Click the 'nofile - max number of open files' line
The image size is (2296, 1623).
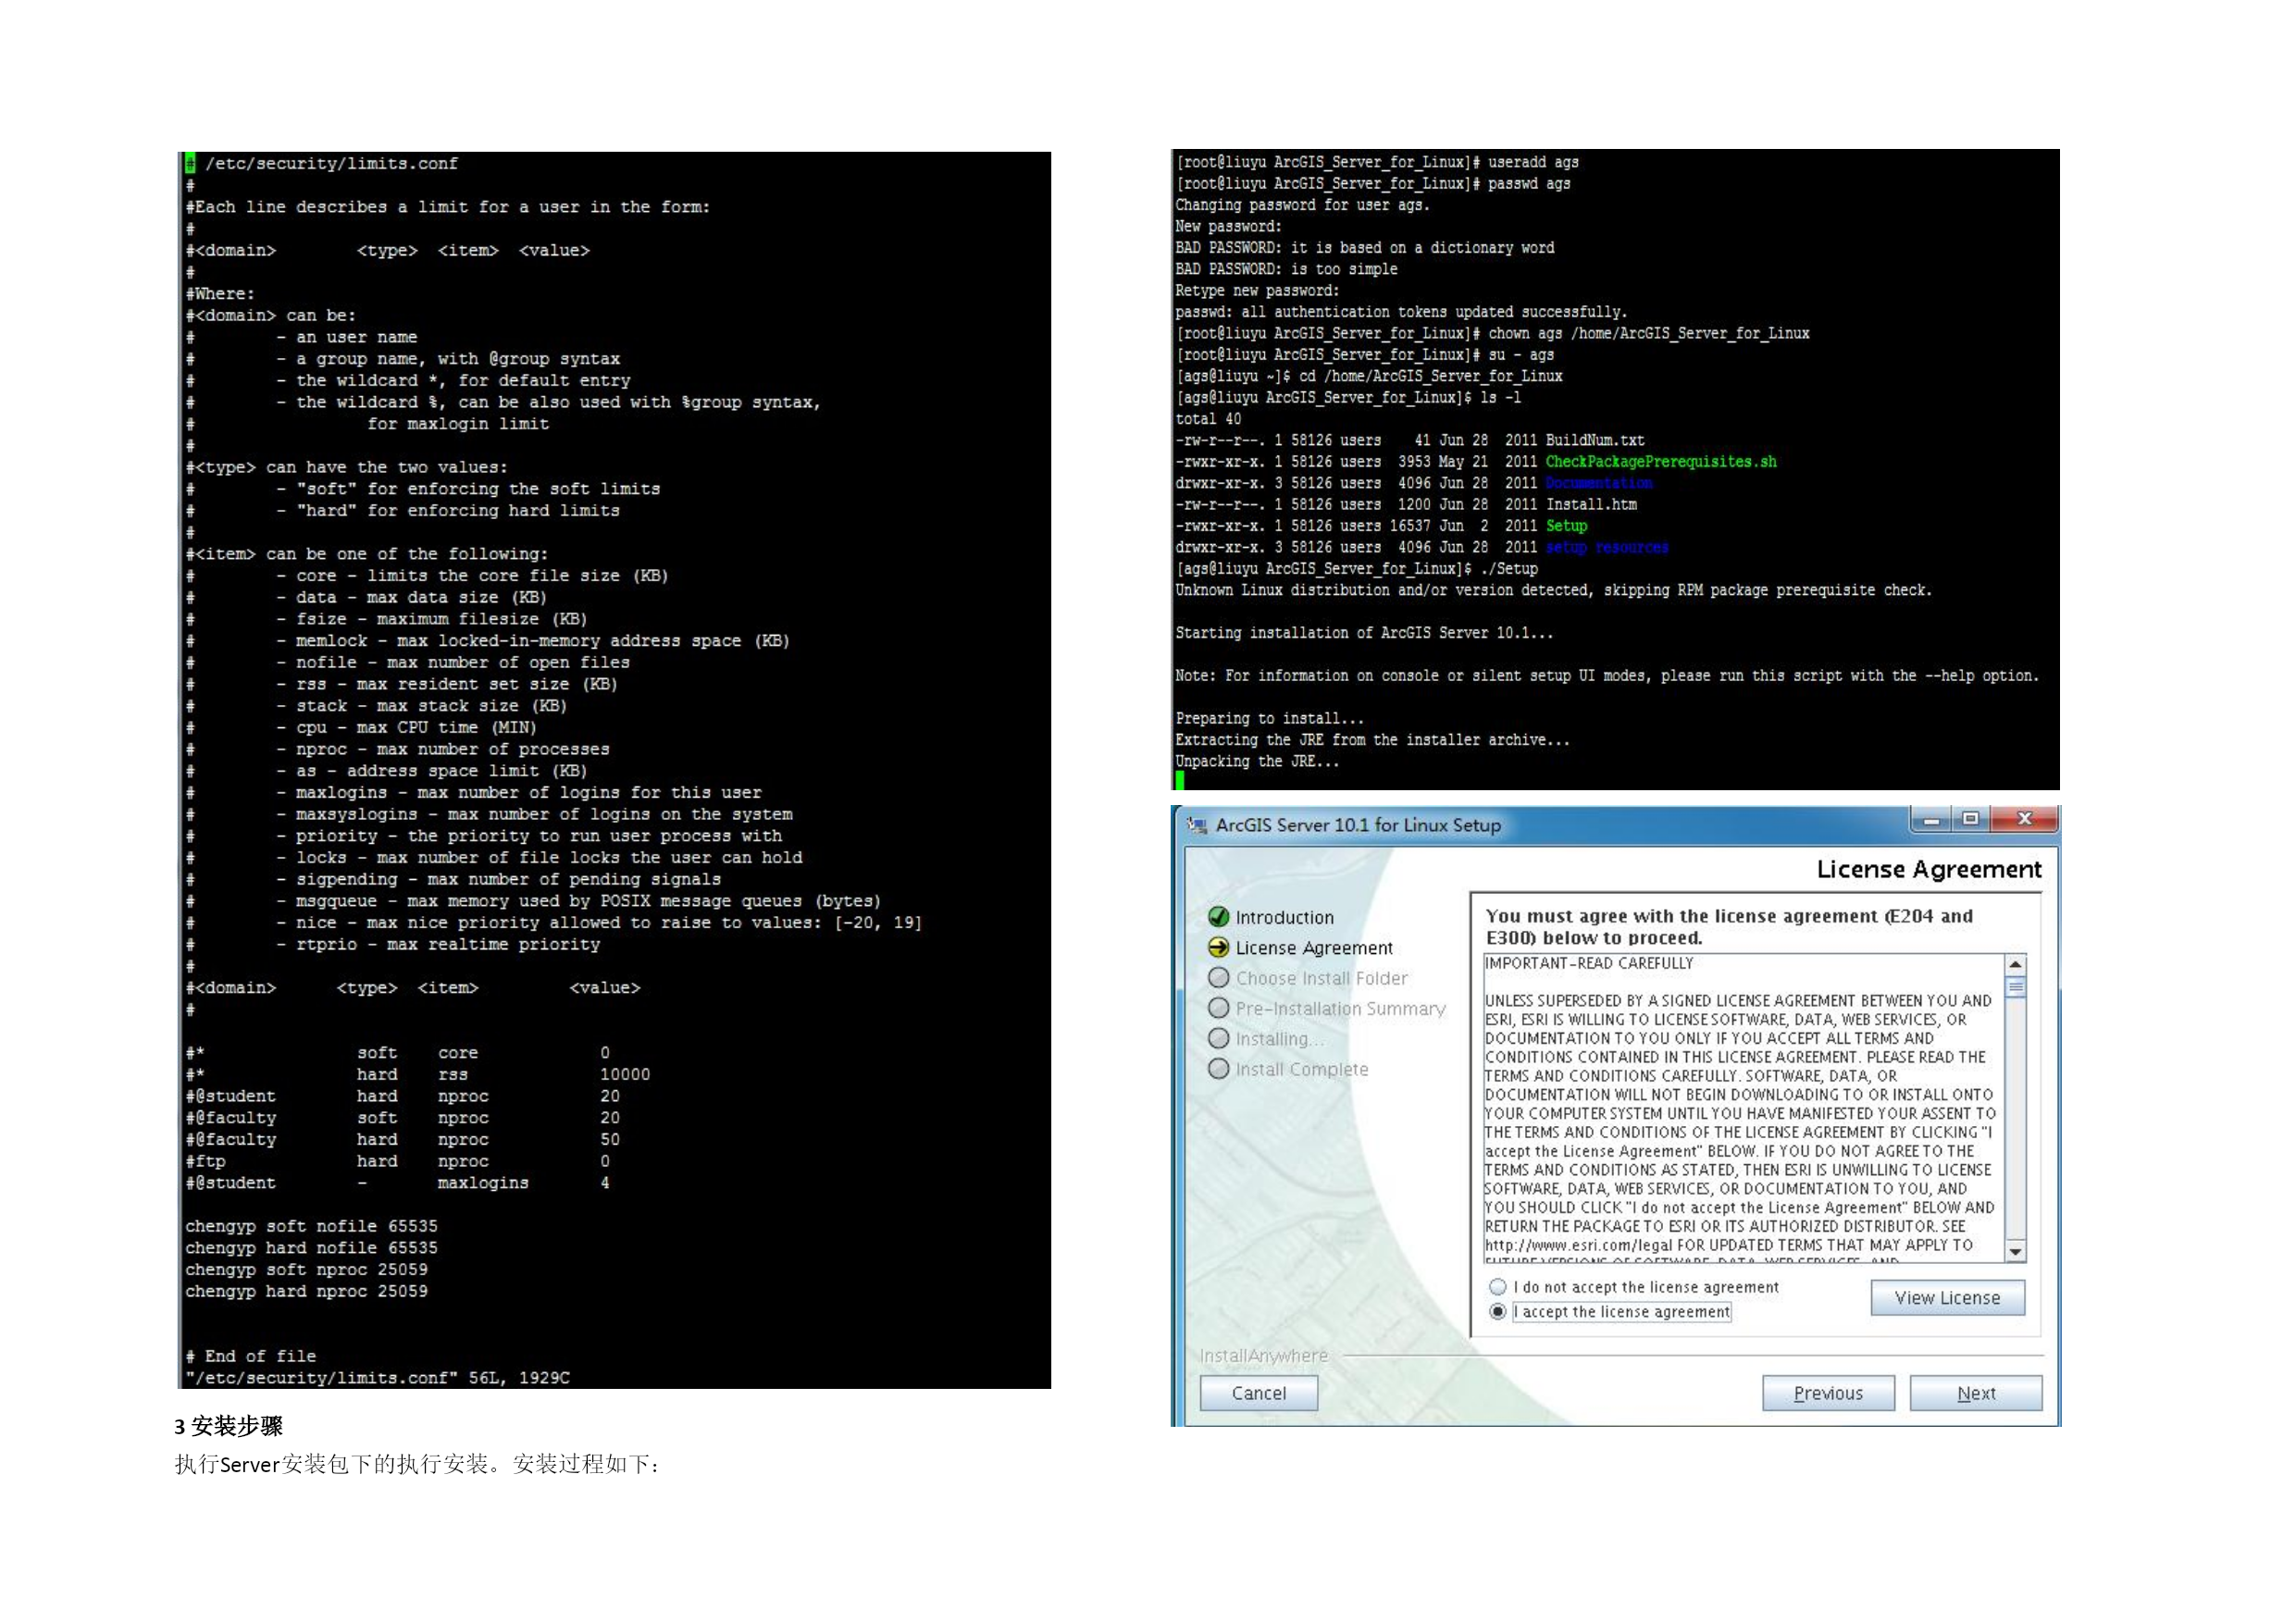[453, 662]
